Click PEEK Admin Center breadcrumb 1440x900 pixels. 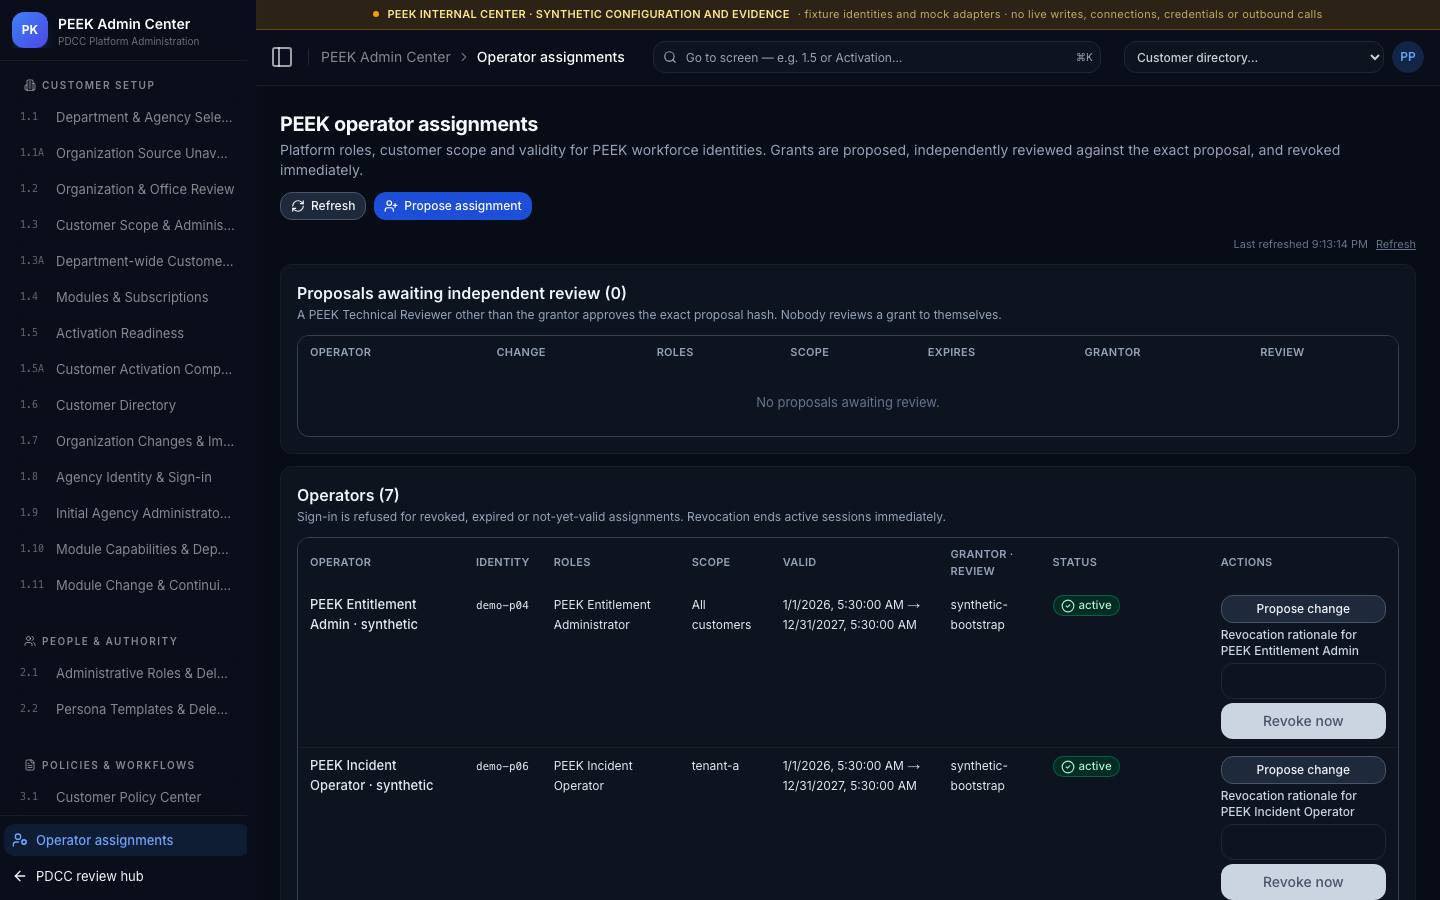click(x=386, y=57)
